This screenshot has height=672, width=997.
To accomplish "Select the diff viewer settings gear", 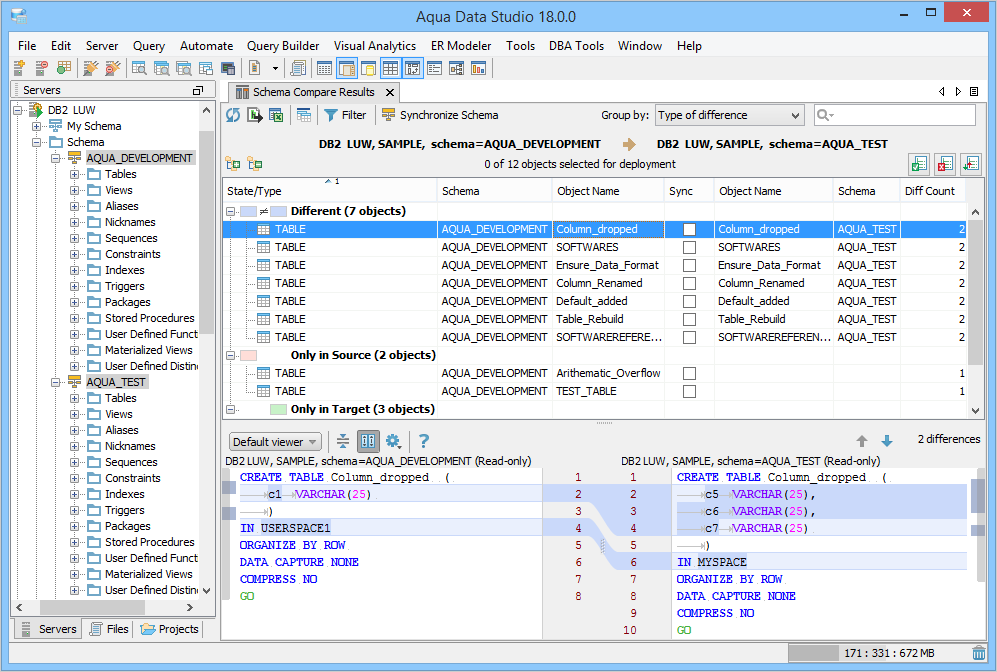I will point(392,441).
